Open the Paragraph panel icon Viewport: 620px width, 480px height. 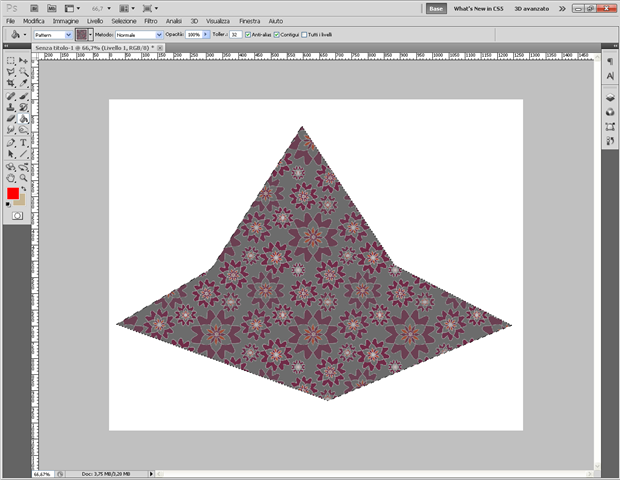(x=610, y=61)
